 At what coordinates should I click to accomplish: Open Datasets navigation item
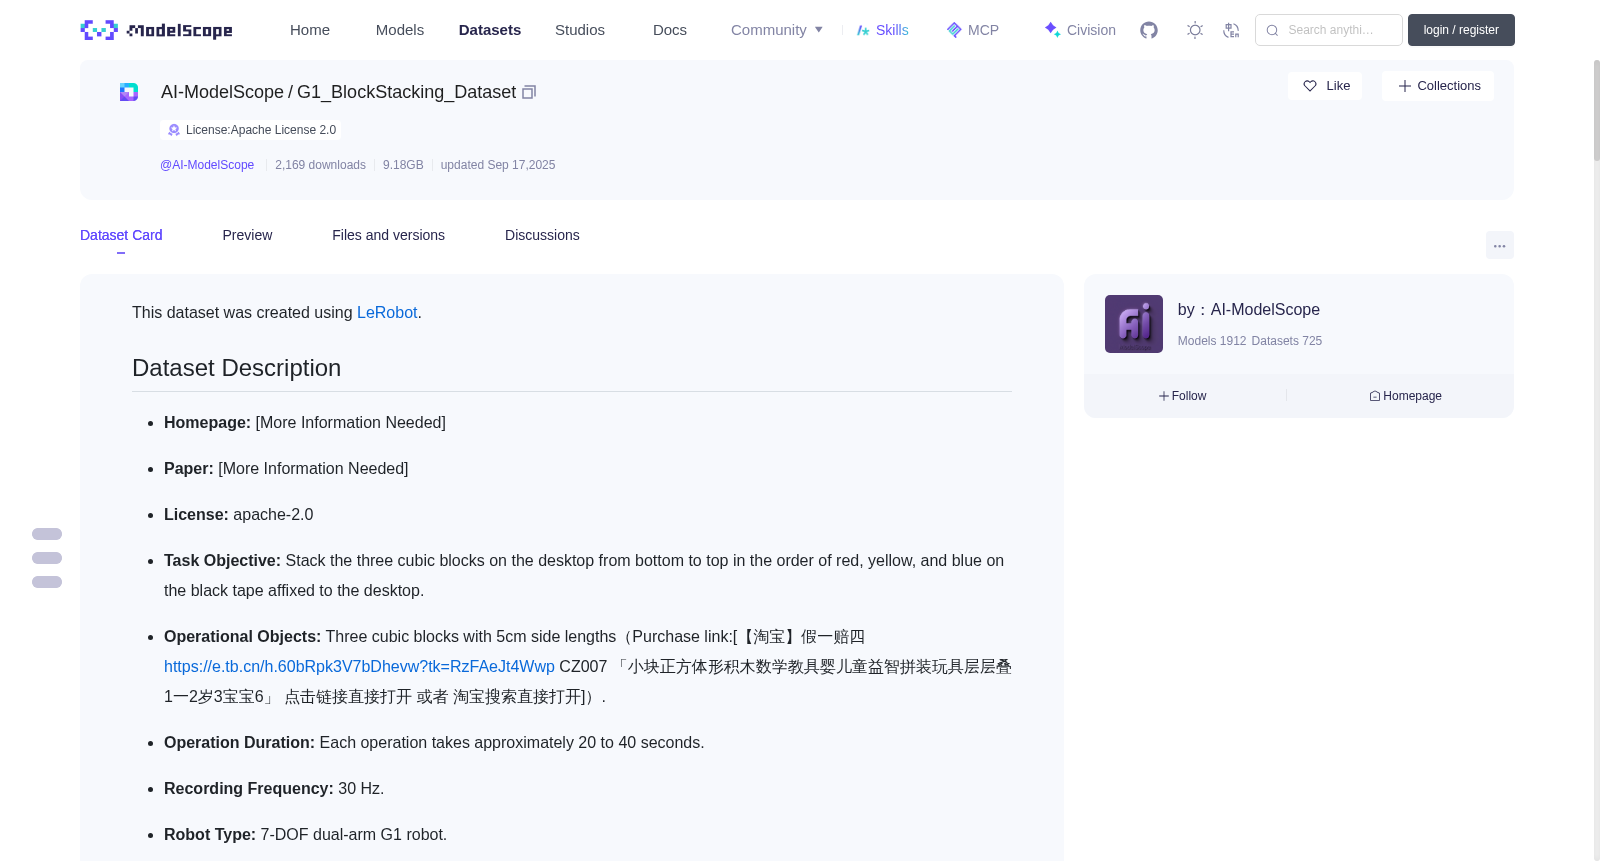tap(490, 30)
